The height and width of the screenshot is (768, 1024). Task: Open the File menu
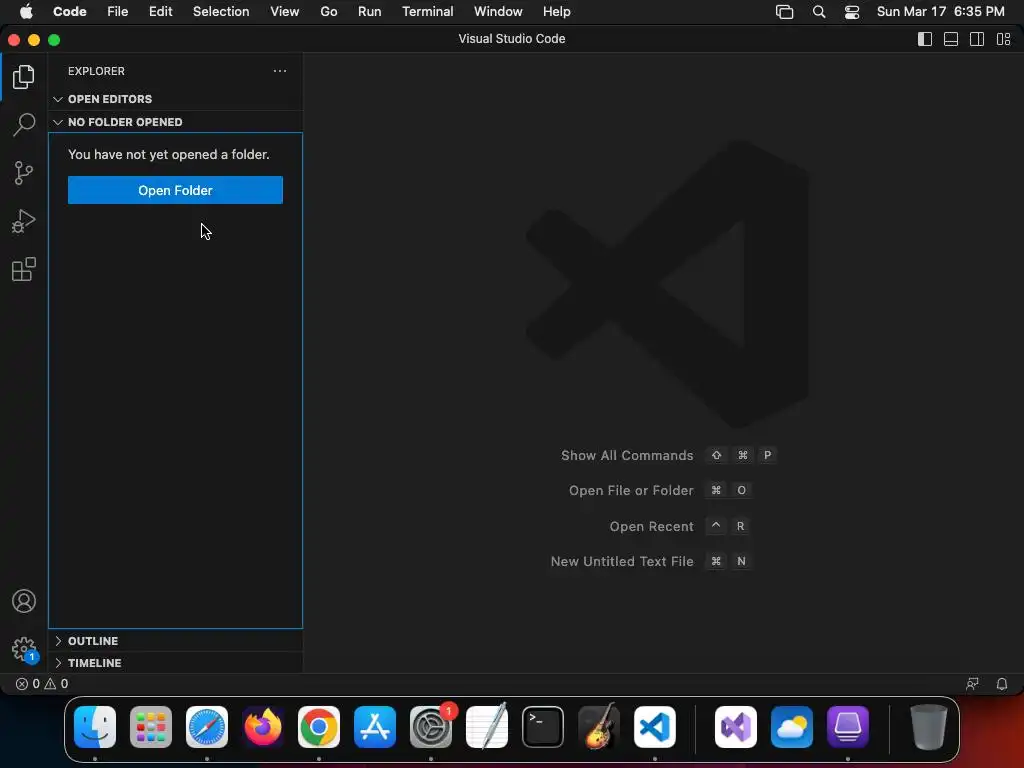[x=118, y=12]
